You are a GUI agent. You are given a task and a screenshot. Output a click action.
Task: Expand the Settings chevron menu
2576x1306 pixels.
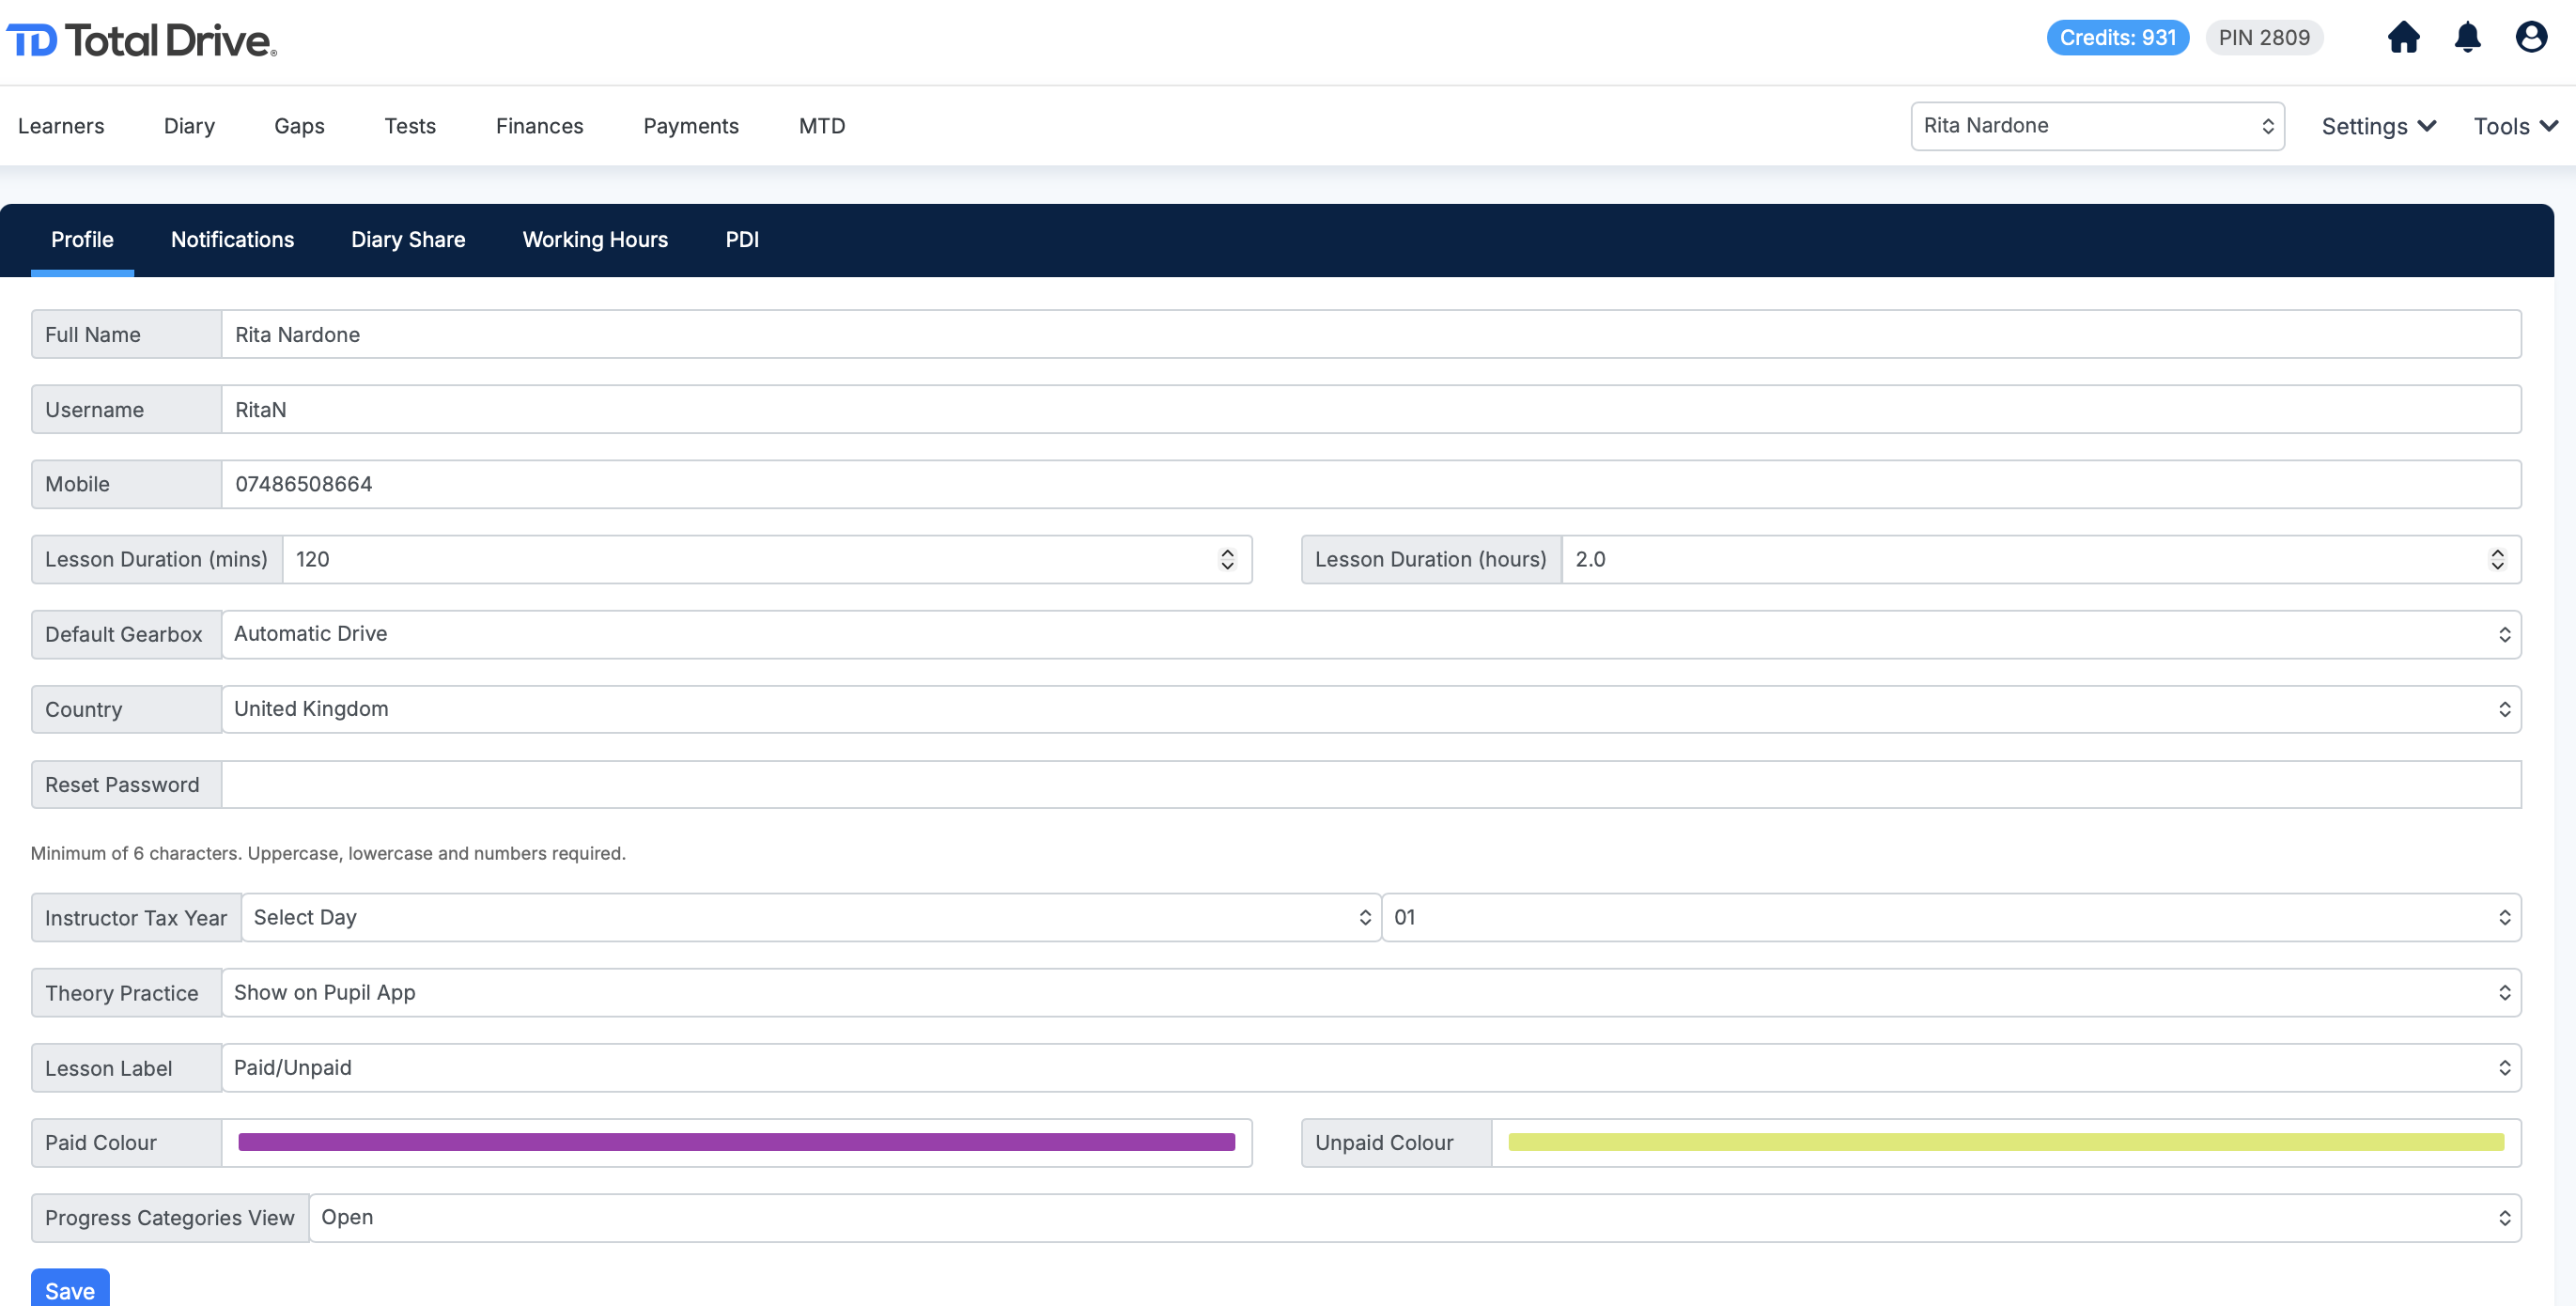coord(2377,126)
